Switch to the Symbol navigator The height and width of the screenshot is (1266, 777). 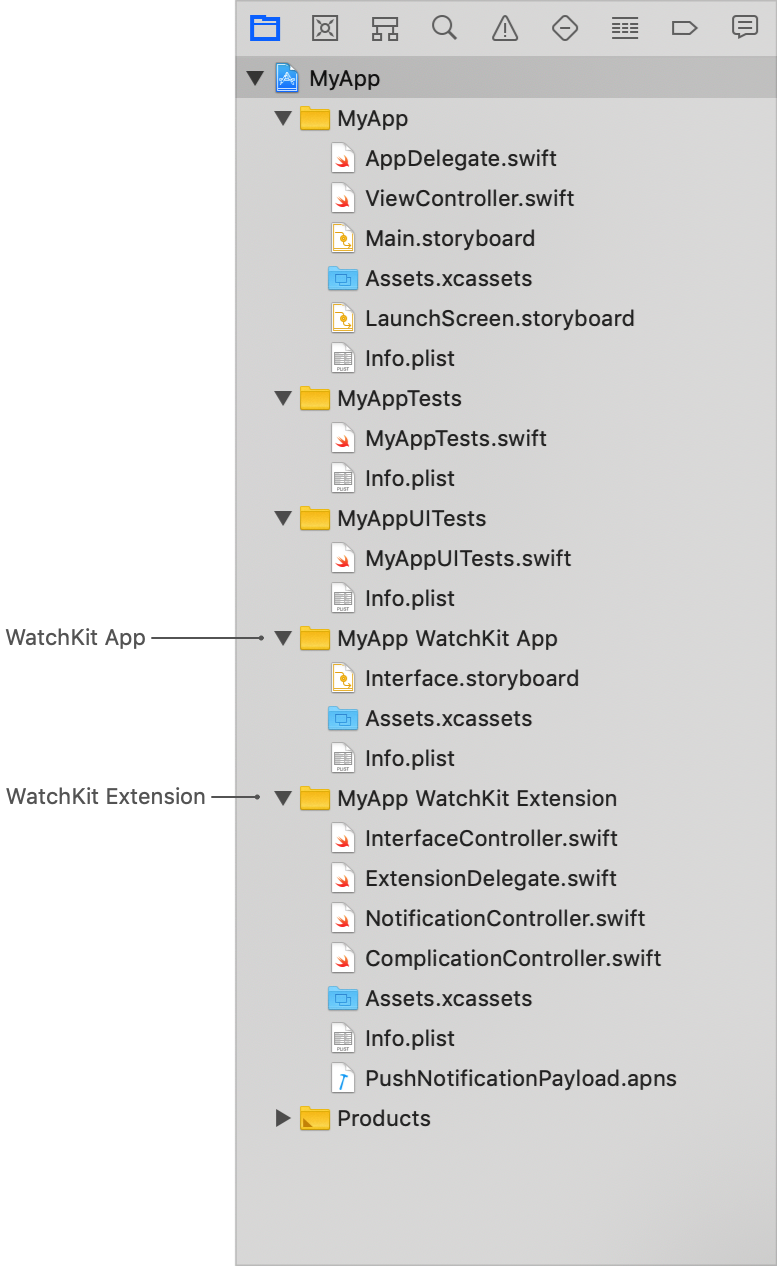[384, 28]
